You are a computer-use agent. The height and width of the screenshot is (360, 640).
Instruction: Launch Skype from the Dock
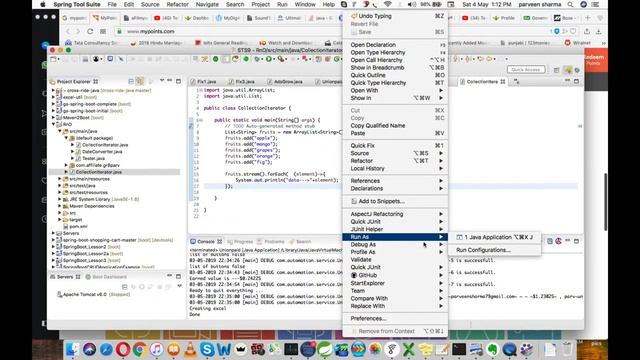click(x=207, y=349)
